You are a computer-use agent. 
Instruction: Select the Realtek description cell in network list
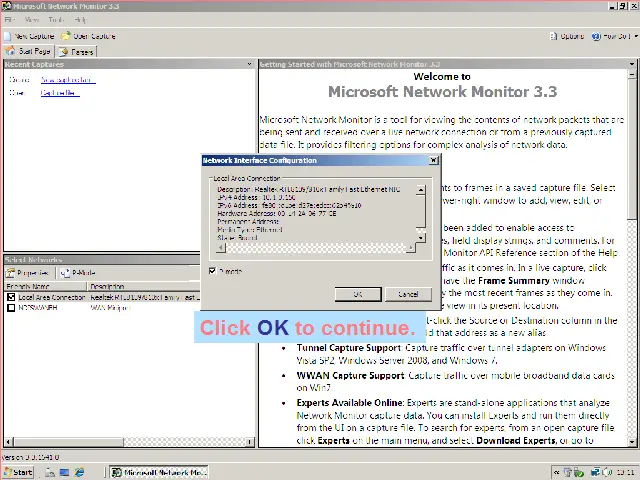point(145,297)
